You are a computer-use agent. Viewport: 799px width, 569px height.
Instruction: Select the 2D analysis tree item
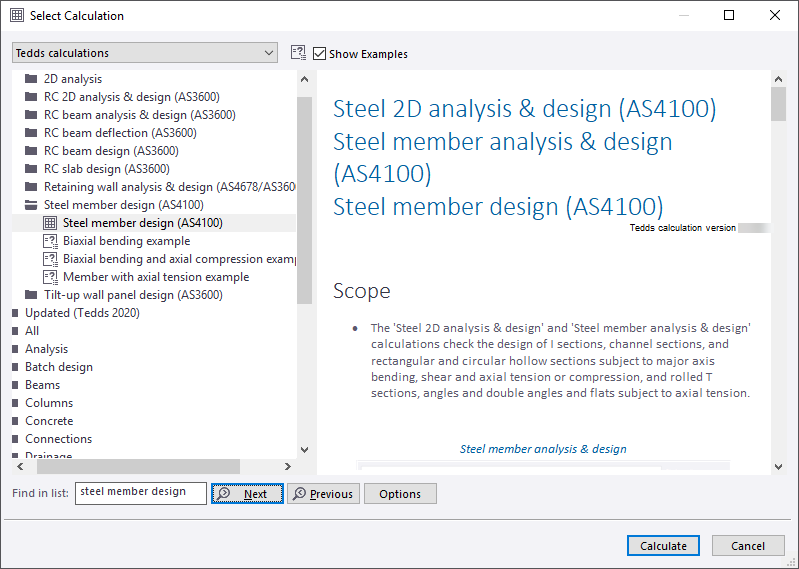[x=73, y=79]
